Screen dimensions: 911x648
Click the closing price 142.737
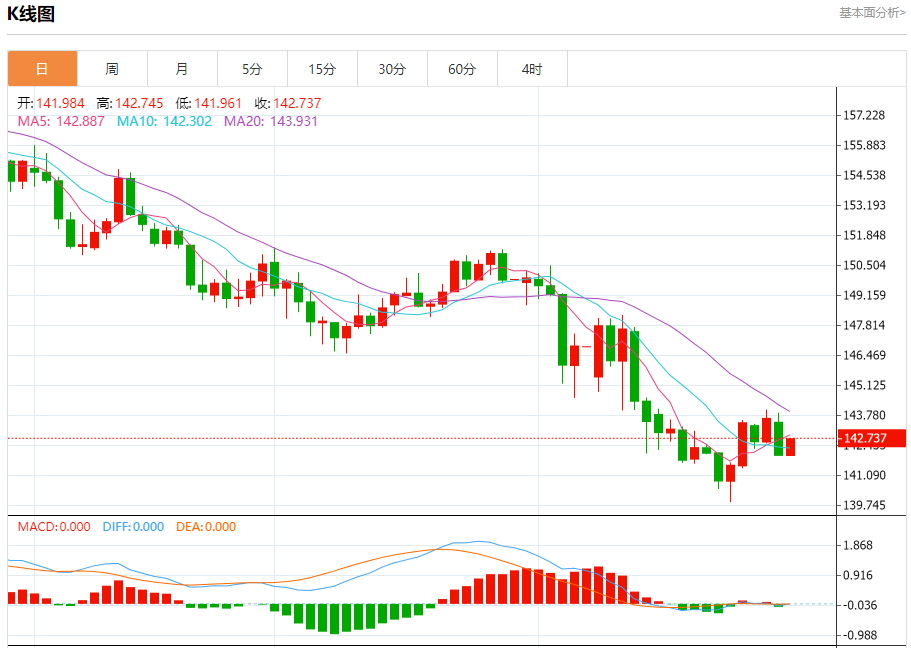(297, 103)
